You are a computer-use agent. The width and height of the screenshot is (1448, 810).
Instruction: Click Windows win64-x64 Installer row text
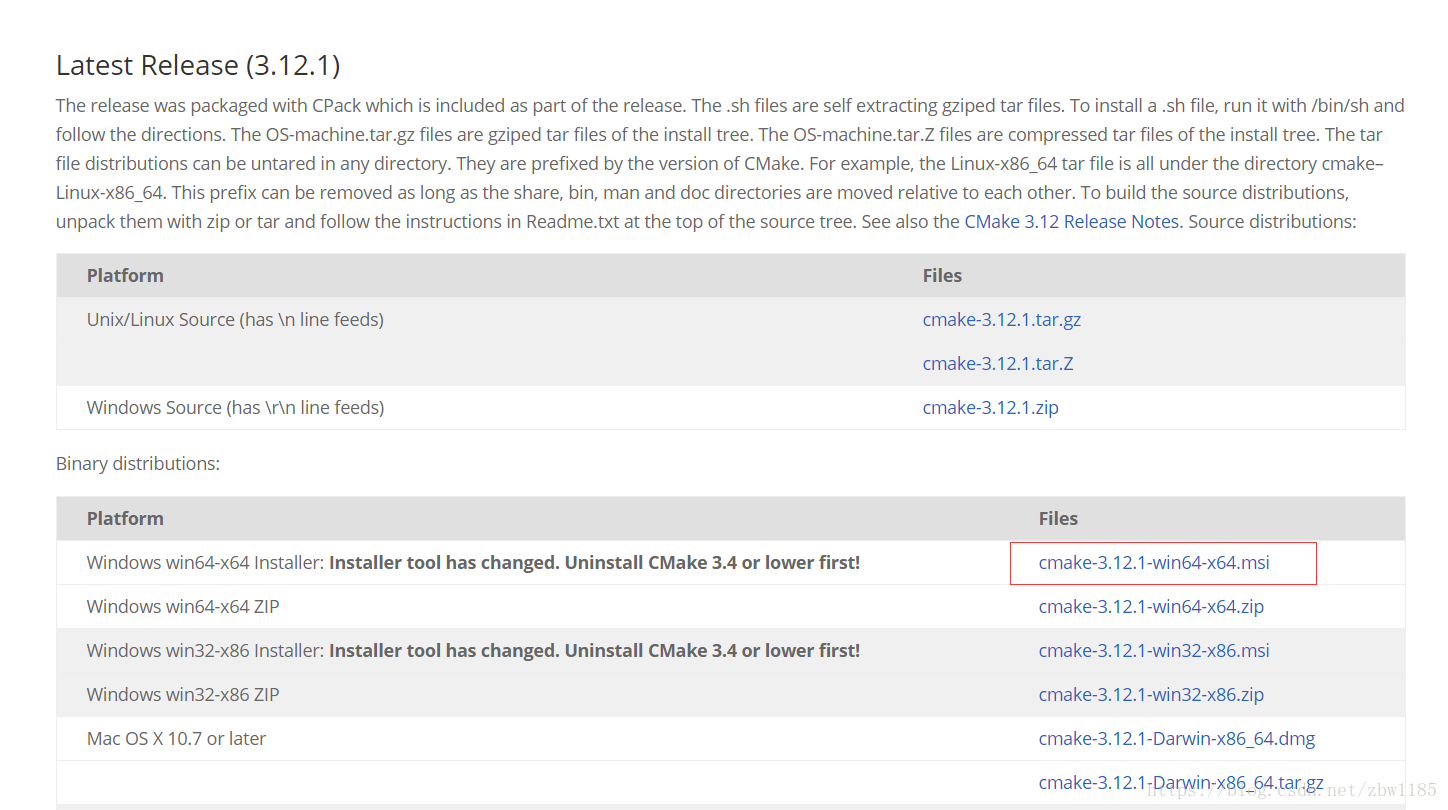tap(473, 563)
